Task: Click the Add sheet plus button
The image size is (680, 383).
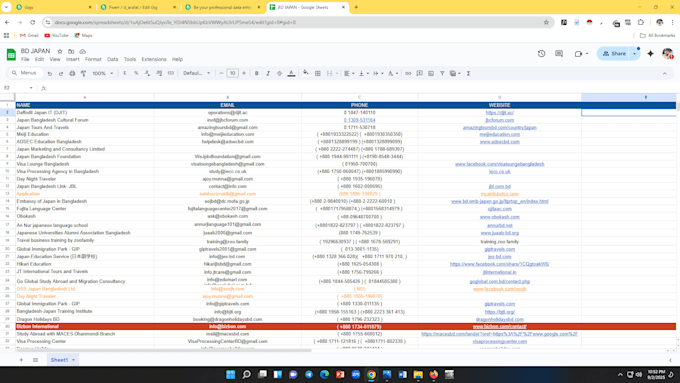Action: (x=21, y=360)
